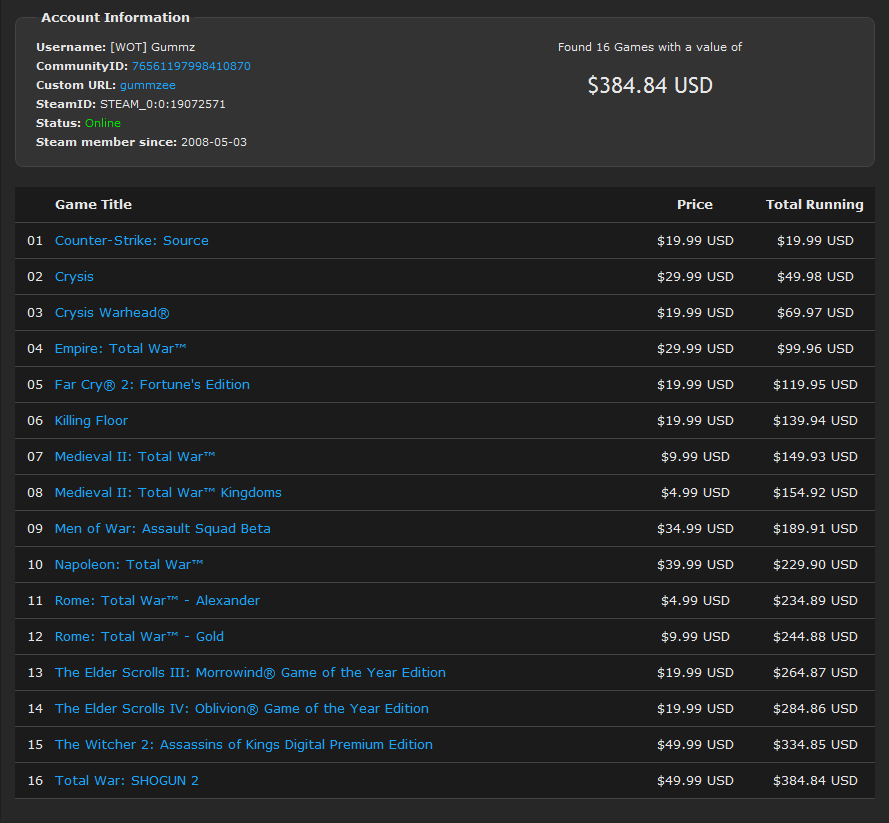Click the Crysis game link
The width and height of the screenshot is (889, 823).
click(x=74, y=276)
